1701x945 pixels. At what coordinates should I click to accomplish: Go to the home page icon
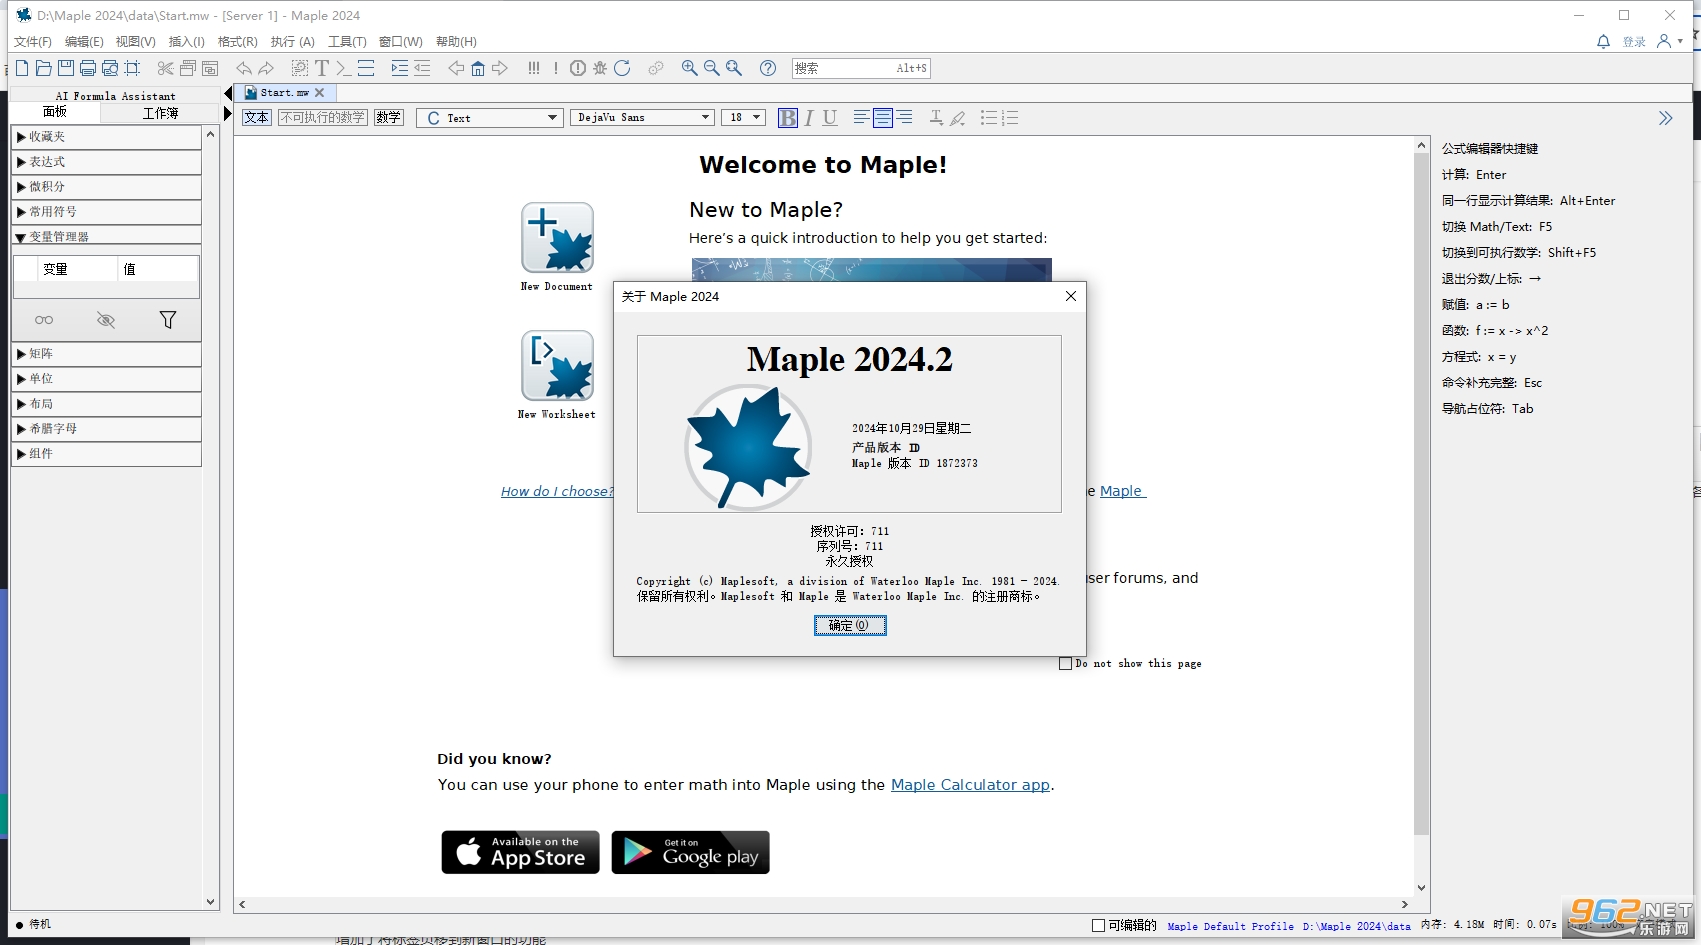click(x=478, y=68)
